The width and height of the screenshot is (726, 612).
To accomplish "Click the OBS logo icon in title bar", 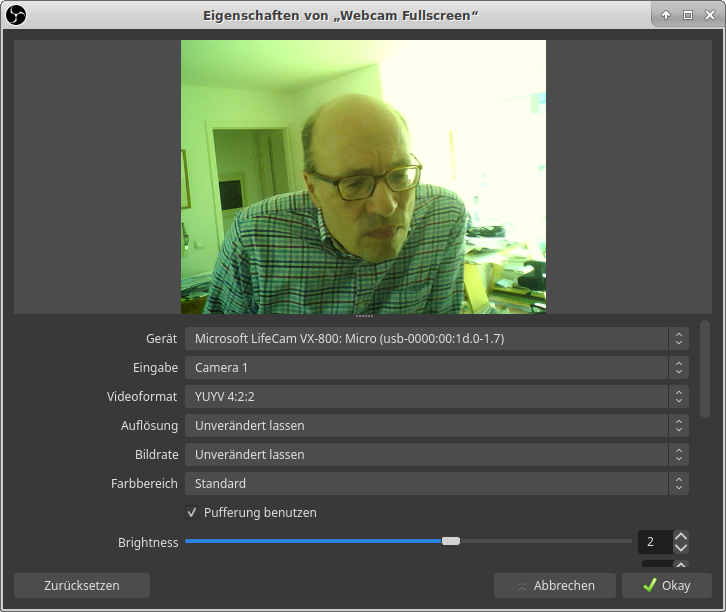I will tap(16, 15).
